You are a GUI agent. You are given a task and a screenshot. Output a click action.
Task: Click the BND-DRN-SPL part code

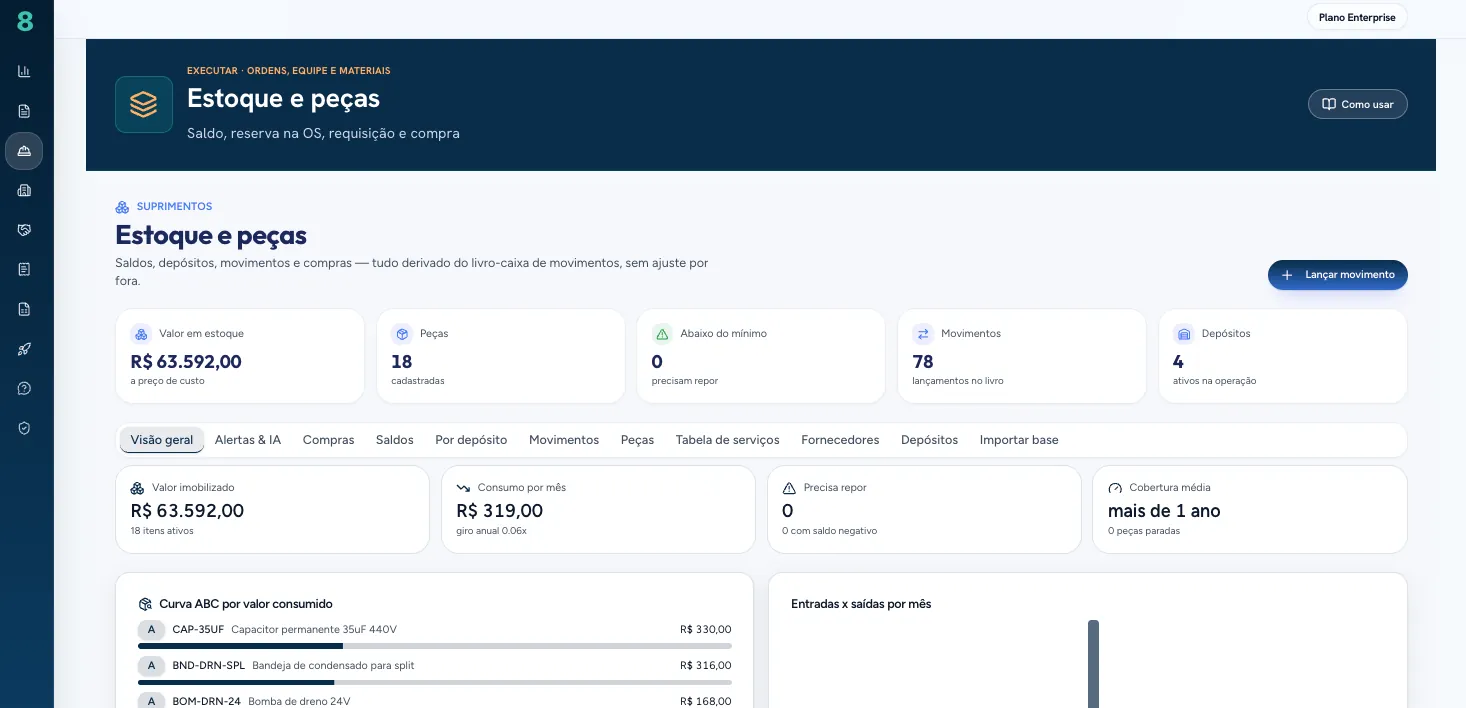[x=209, y=666]
